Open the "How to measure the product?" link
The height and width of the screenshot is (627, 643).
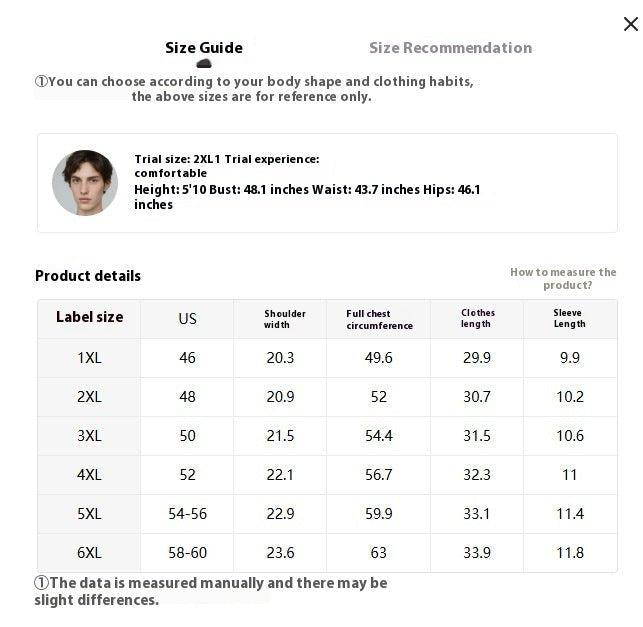pos(563,278)
